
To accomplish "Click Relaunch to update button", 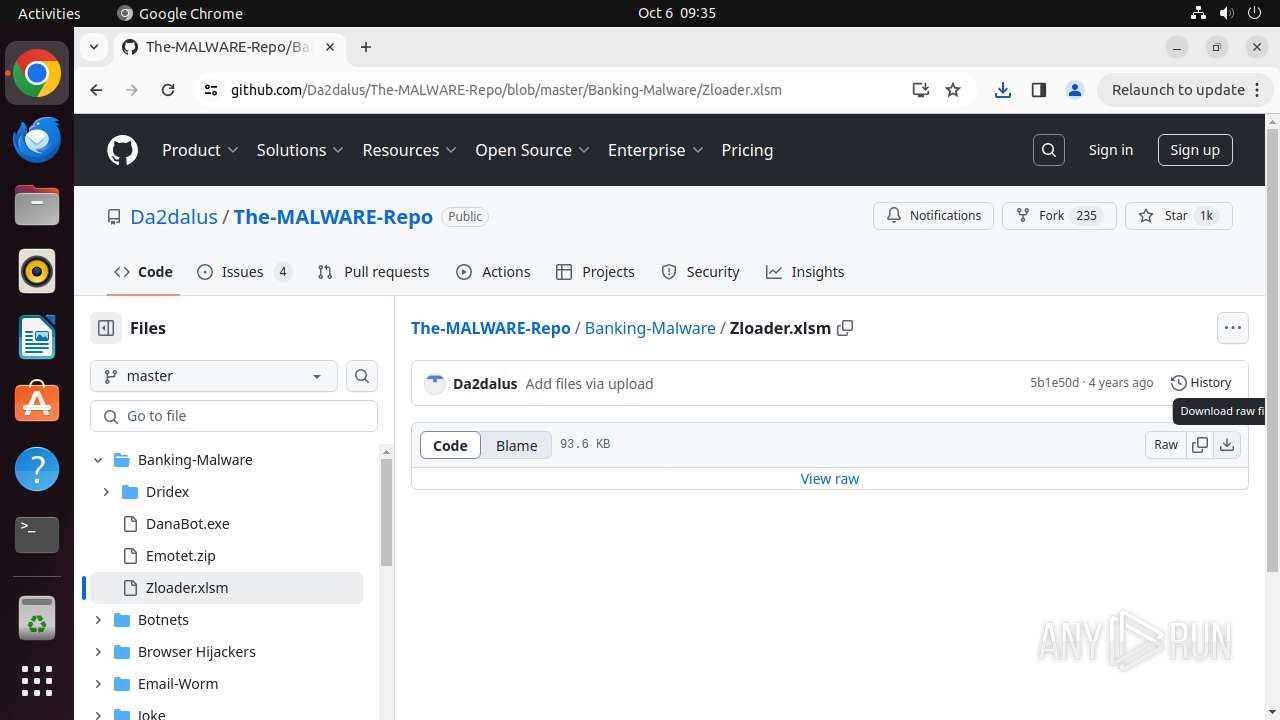I will tap(1185, 90).
